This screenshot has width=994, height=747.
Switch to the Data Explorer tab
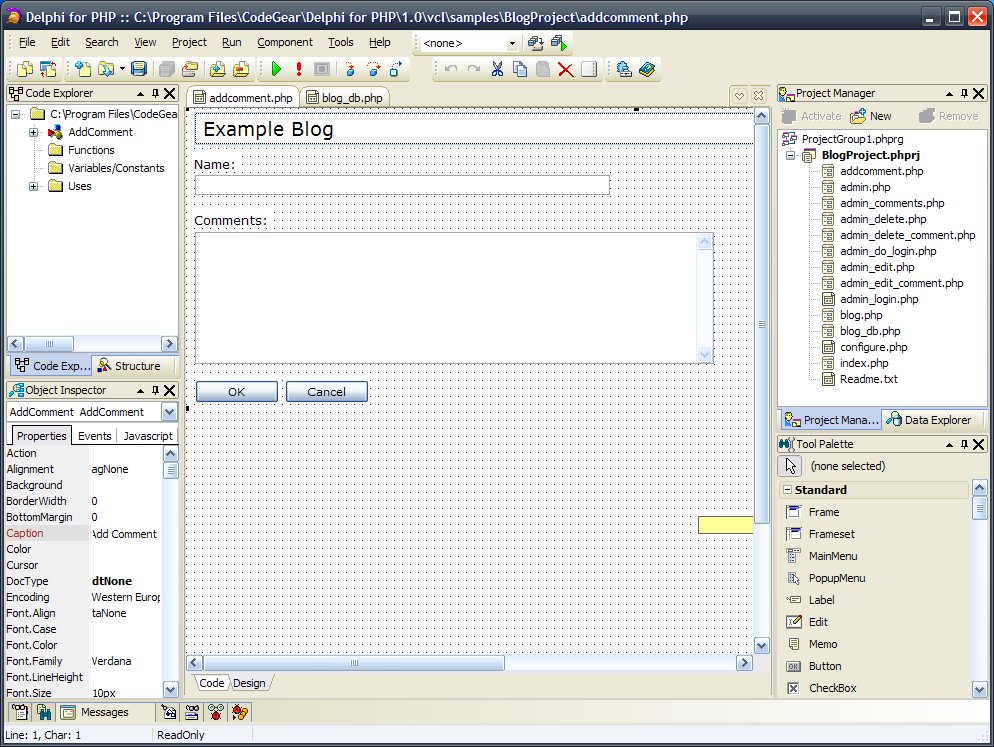click(929, 420)
